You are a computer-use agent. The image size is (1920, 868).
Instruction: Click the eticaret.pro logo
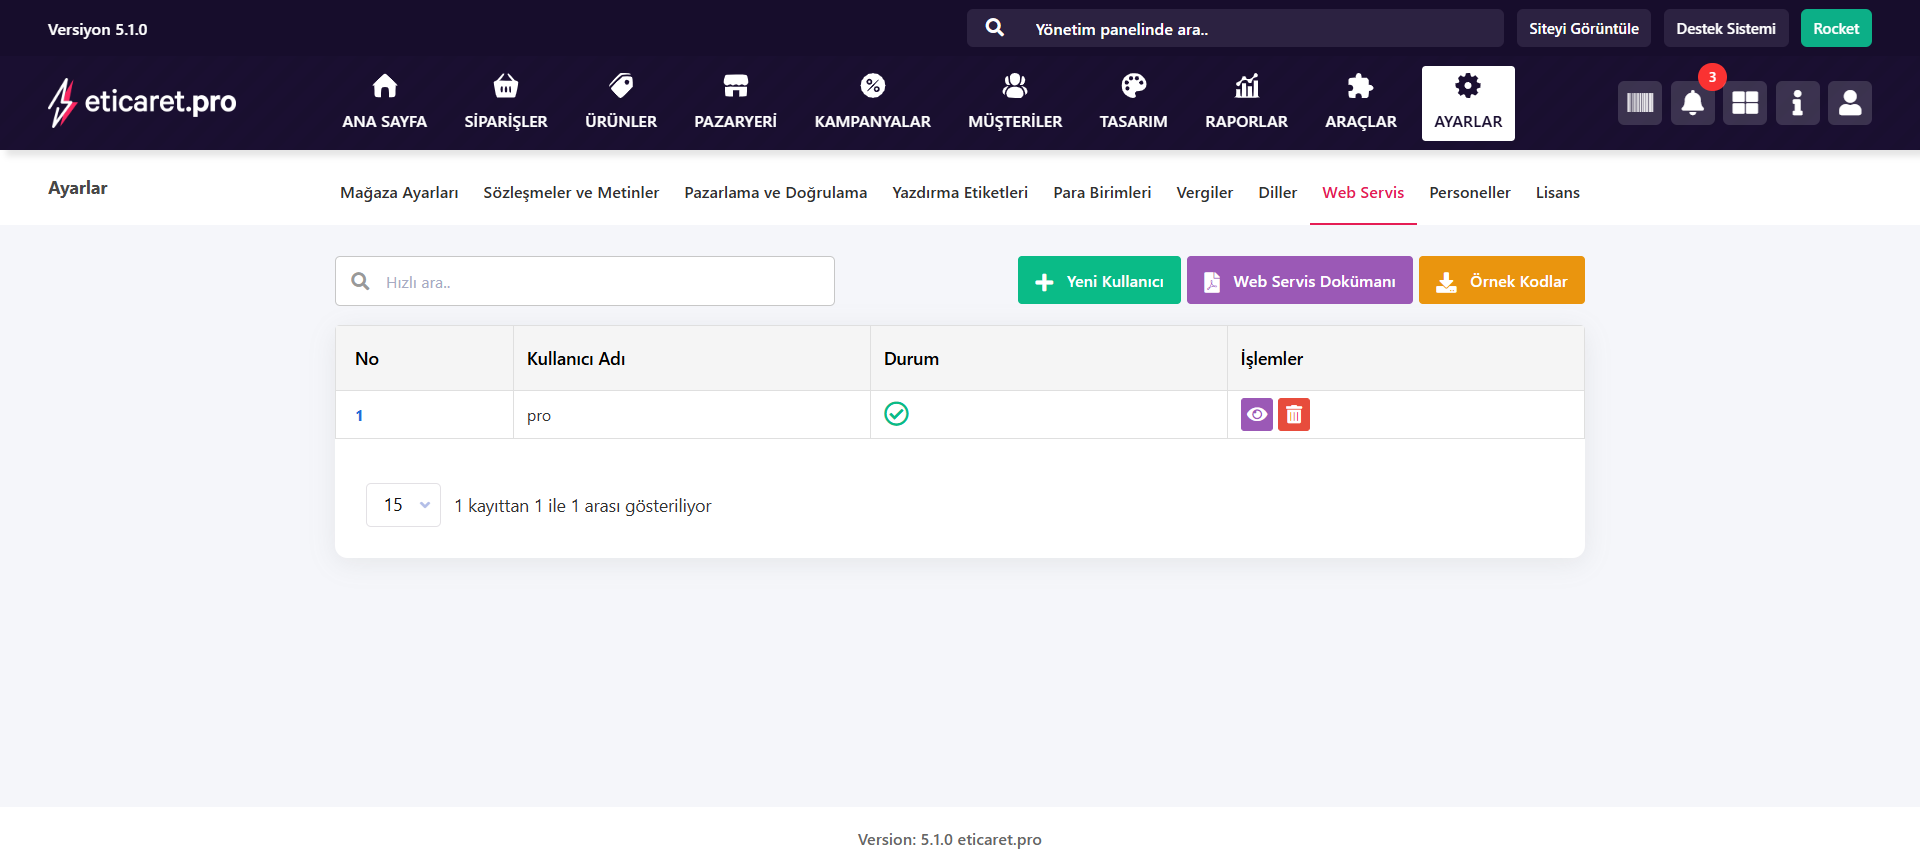[x=142, y=102]
